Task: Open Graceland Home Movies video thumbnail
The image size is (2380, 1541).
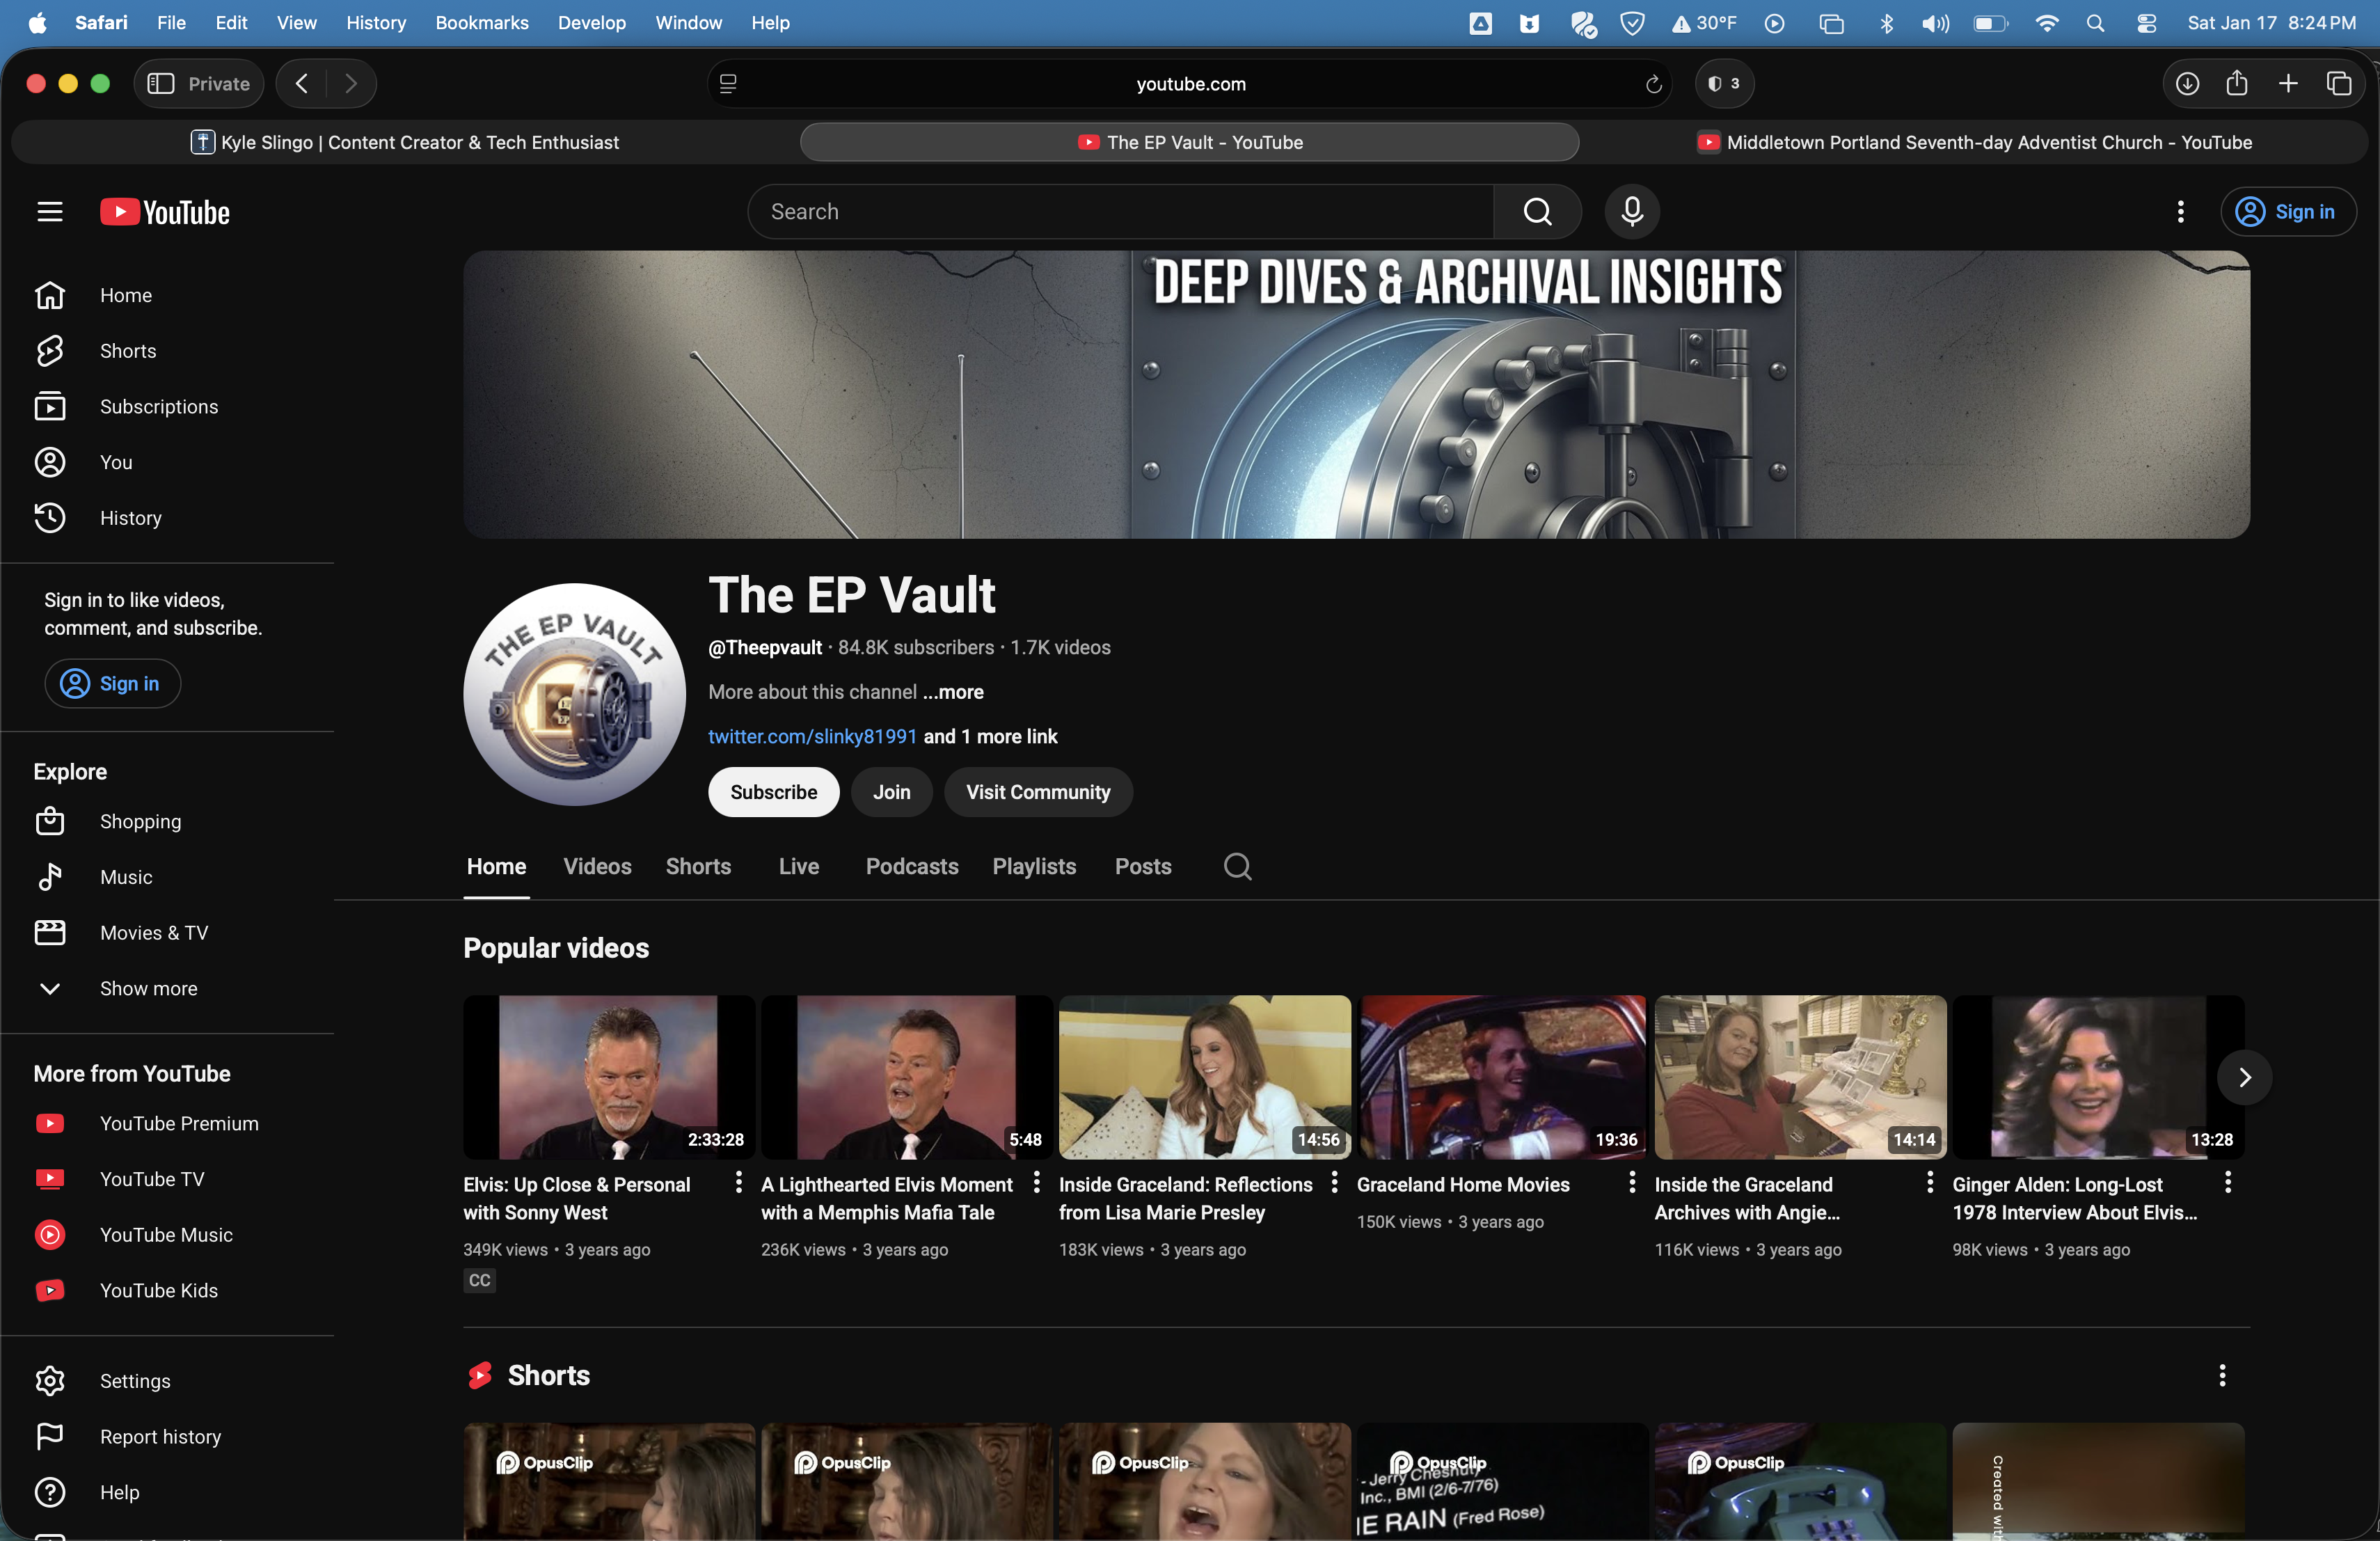Action: 1501,1077
